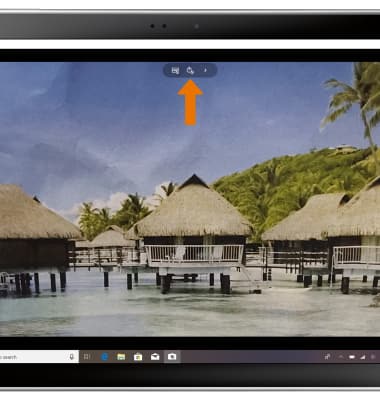Click the battery status tray icon
The width and height of the screenshot is (380, 400).
[x=352, y=357]
